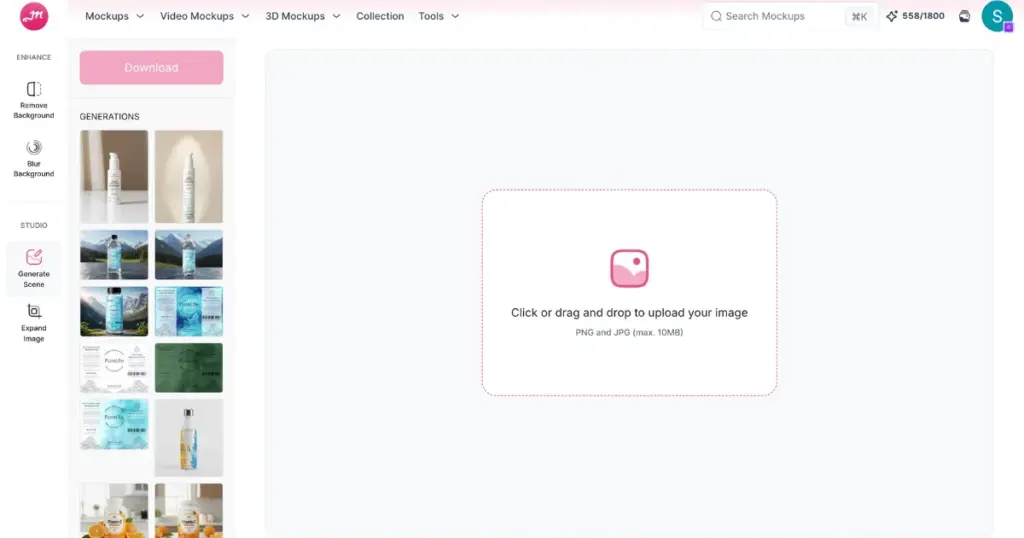Select the yellow patterned bottle thumbnail
Image resolution: width=1024 pixels, height=538 pixels.
point(189,437)
